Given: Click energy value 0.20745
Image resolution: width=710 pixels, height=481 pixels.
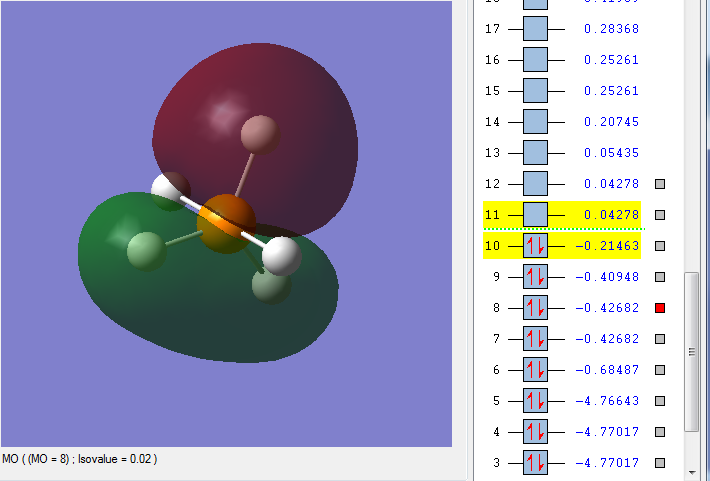Looking at the screenshot, I should click(611, 122).
